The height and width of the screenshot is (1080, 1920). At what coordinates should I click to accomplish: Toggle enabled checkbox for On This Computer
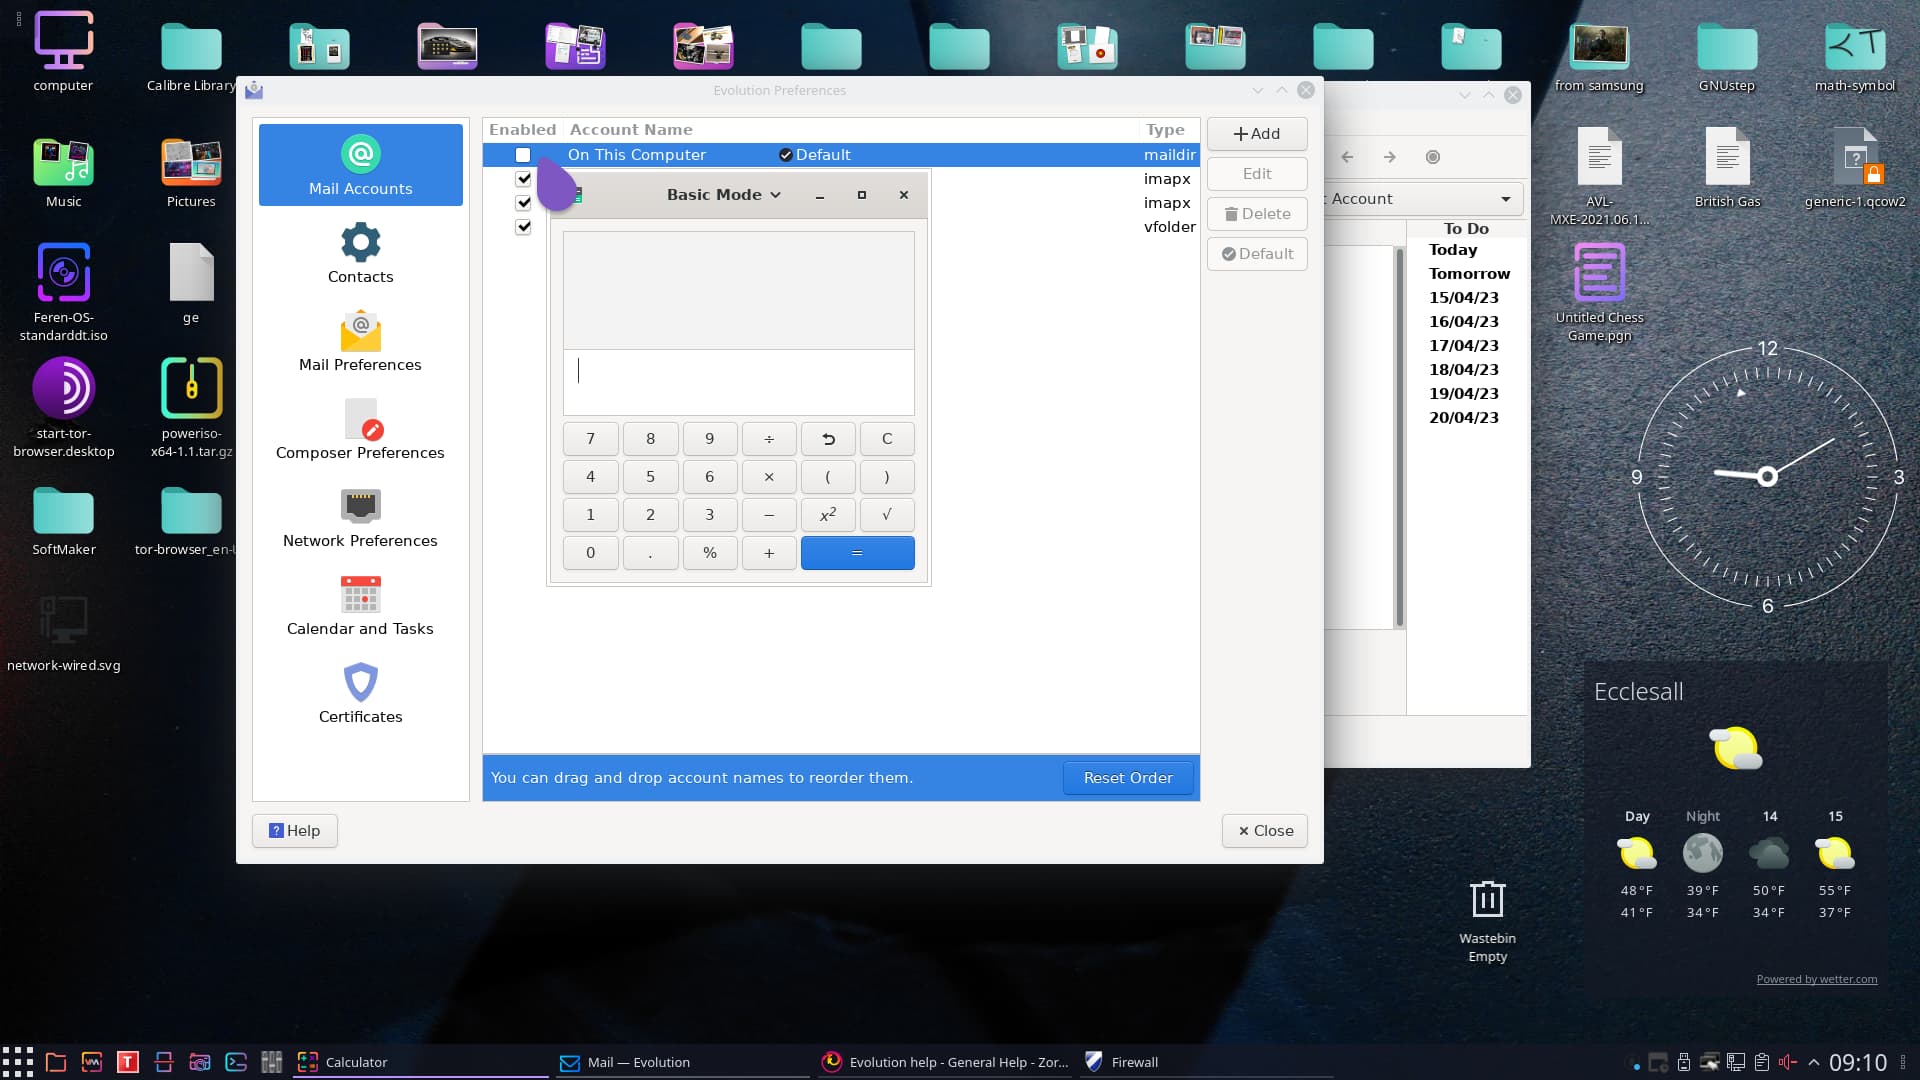[x=522, y=154]
